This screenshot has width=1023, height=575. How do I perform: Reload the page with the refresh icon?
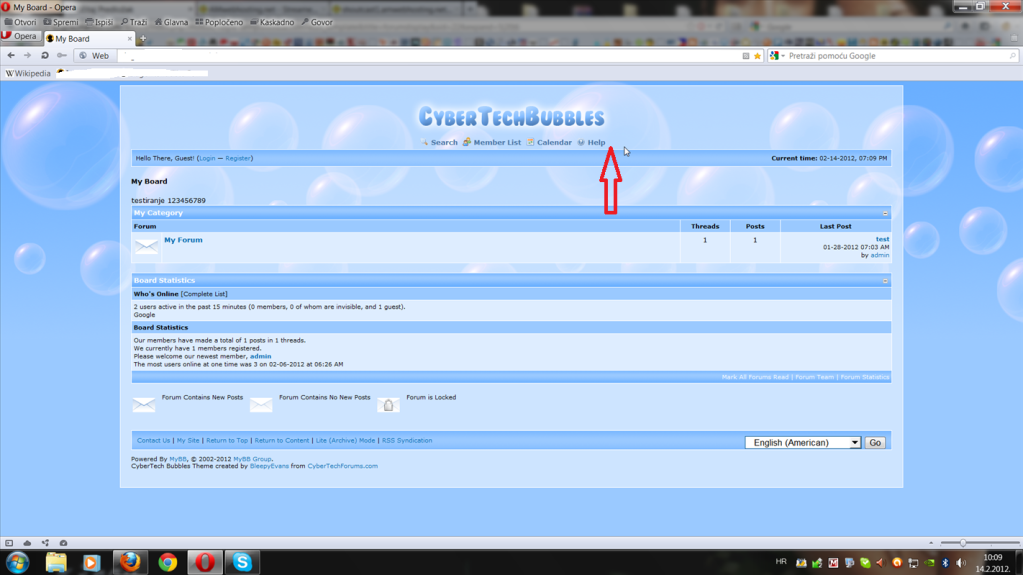point(45,55)
